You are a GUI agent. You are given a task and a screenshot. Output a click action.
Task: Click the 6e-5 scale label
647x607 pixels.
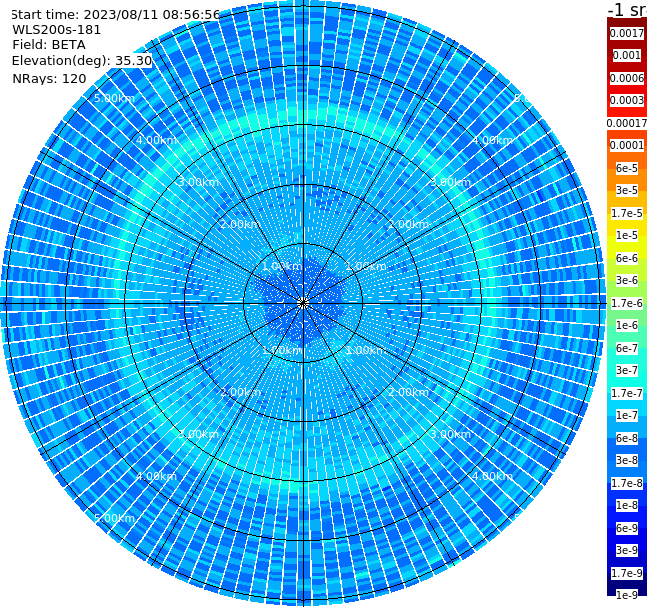(627, 168)
